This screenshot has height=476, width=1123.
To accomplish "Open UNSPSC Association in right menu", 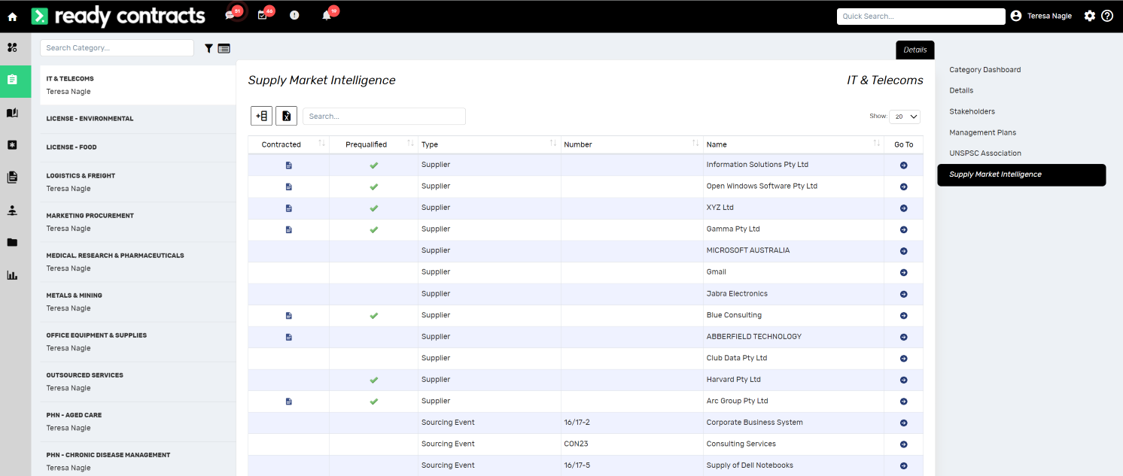I will (x=985, y=153).
